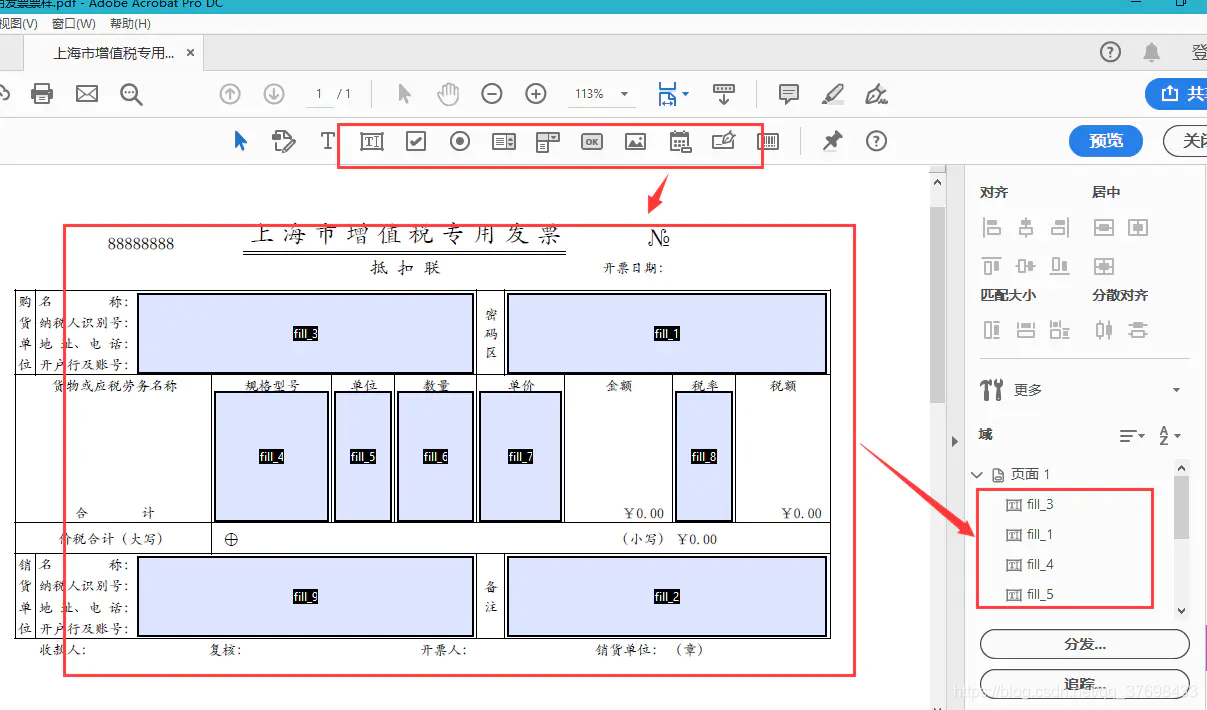The height and width of the screenshot is (710, 1207).
Task: Close the 上海市增值税专用 document tab
Action: (191, 53)
